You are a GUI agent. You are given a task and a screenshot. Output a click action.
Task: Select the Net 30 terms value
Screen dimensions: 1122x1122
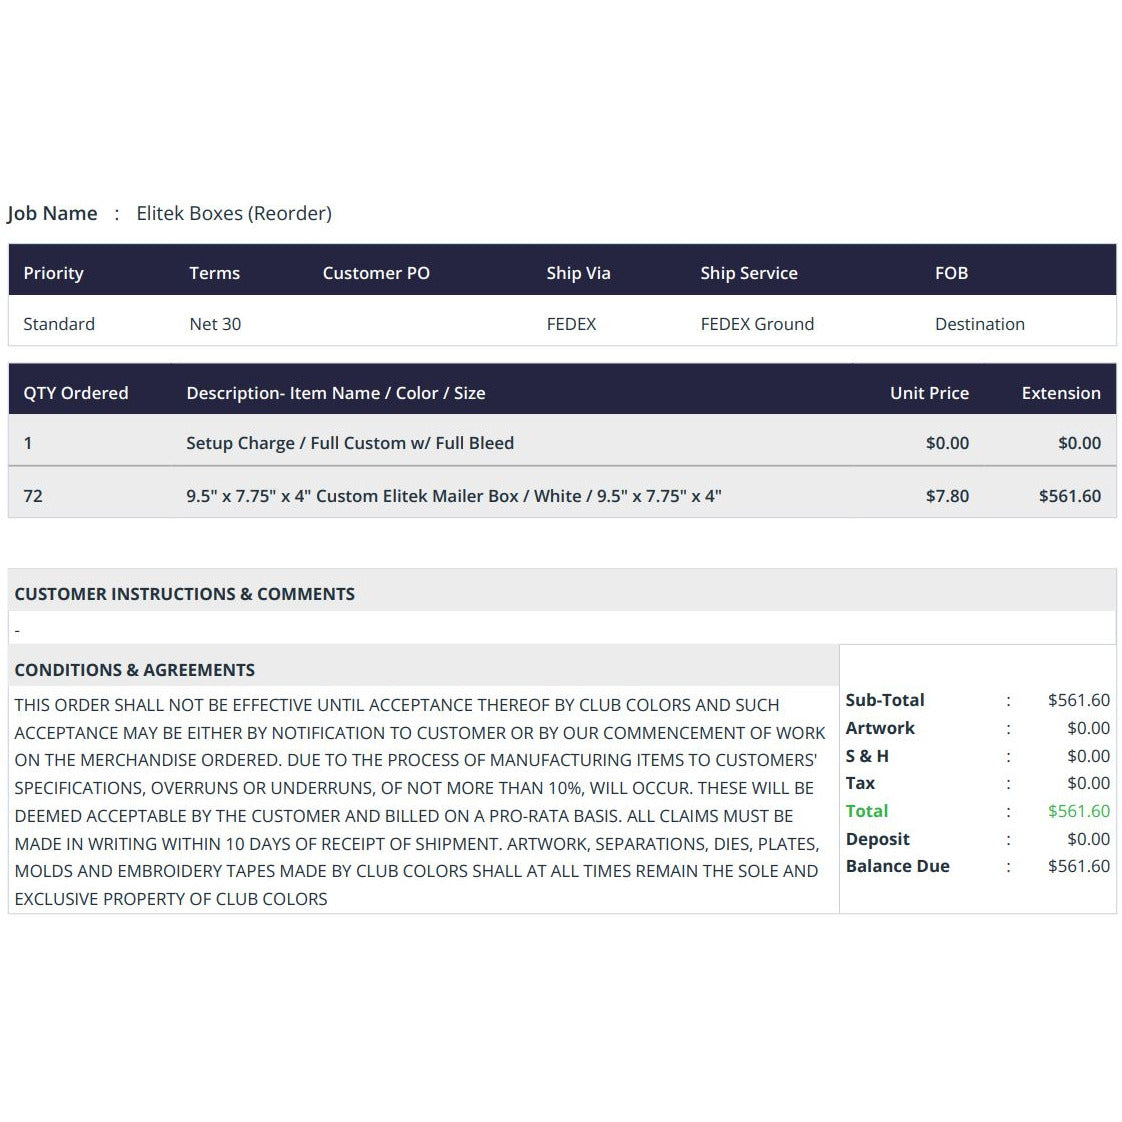pyautogui.click(x=215, y=323)
